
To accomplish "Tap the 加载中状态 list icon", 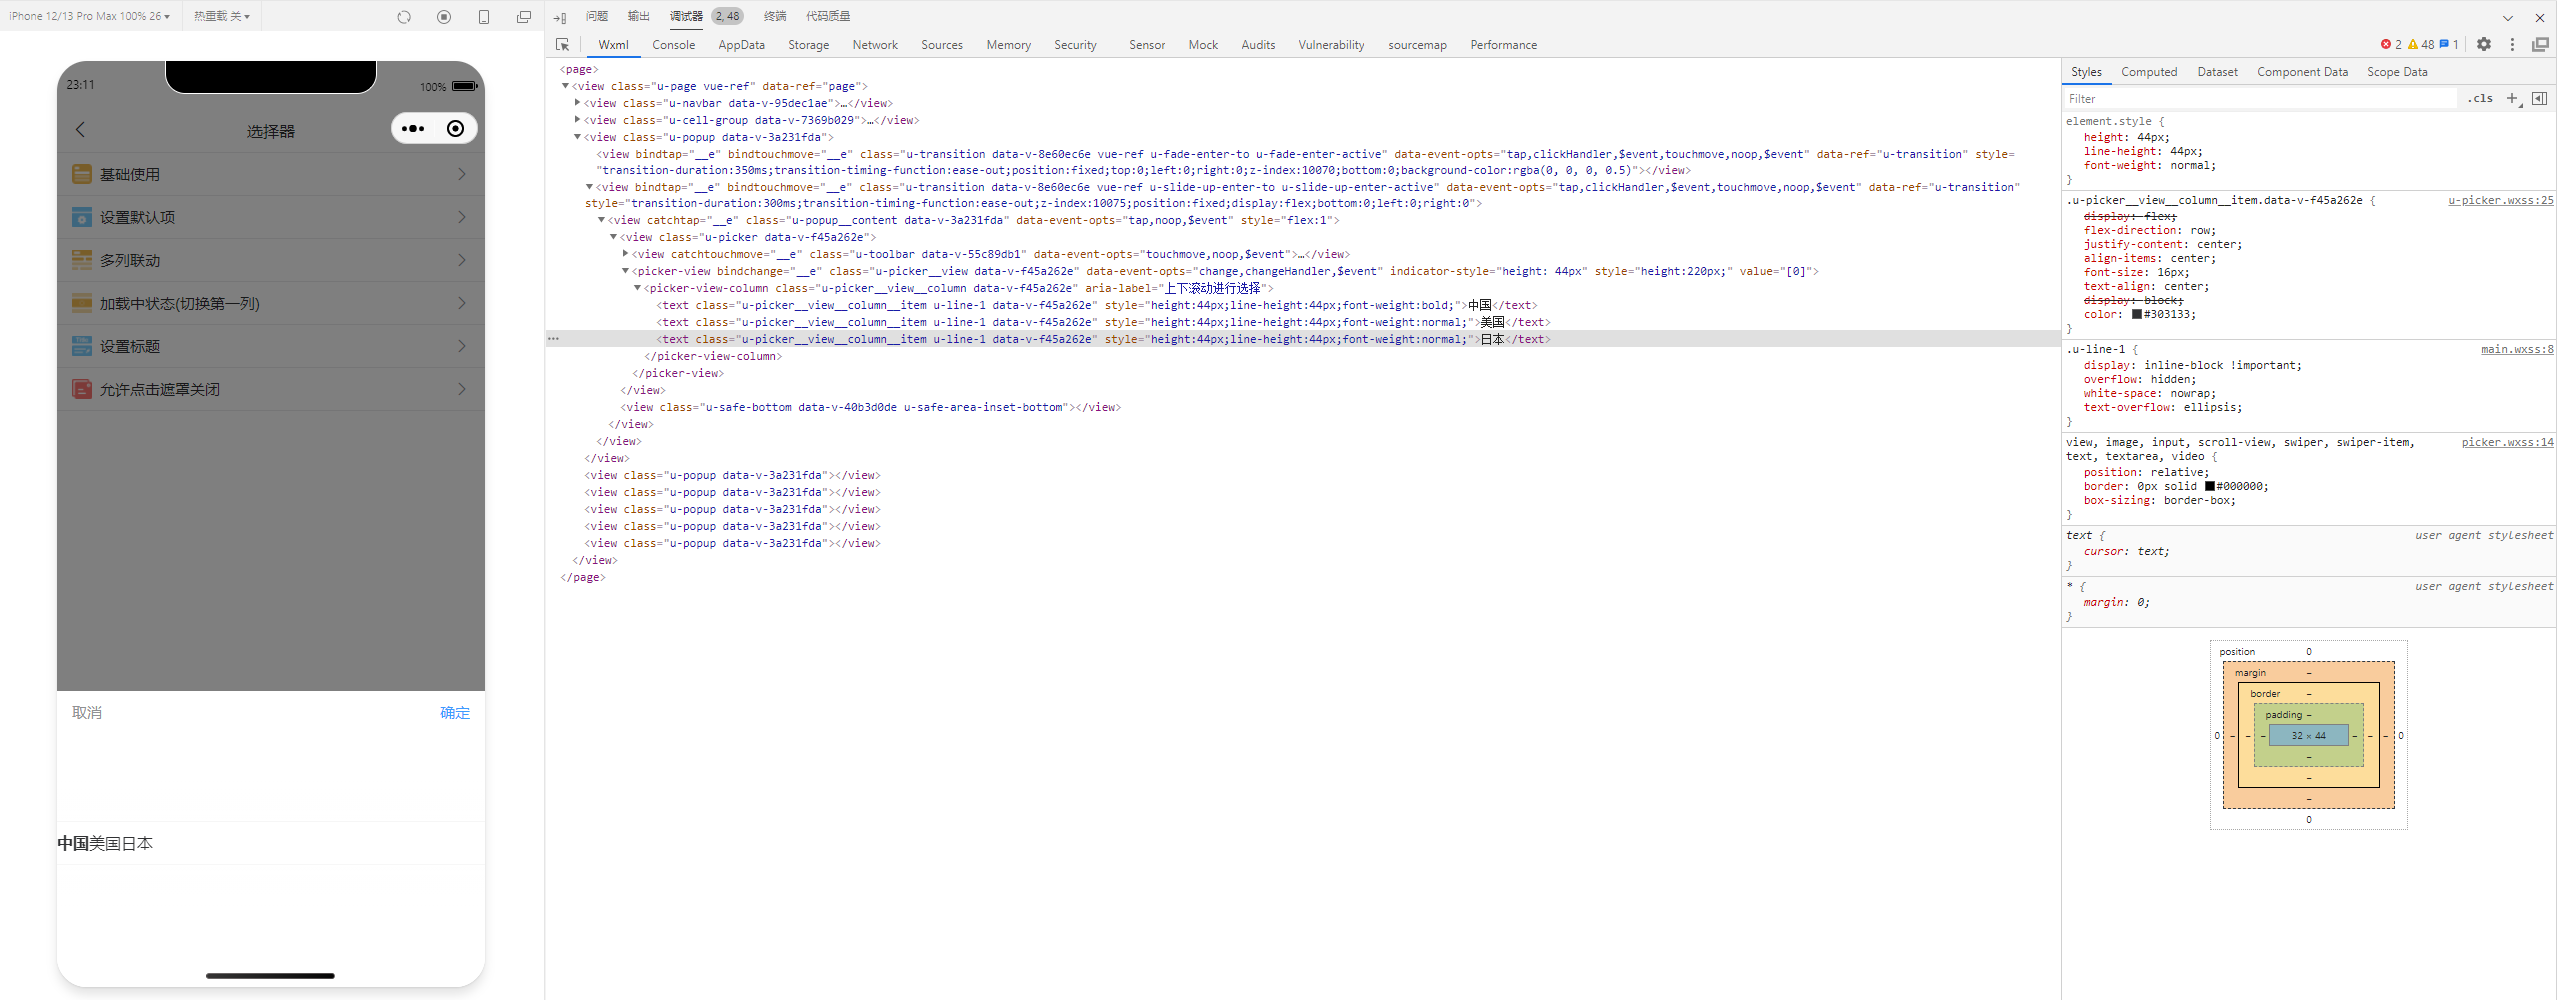I will click(x=82, y=303).
